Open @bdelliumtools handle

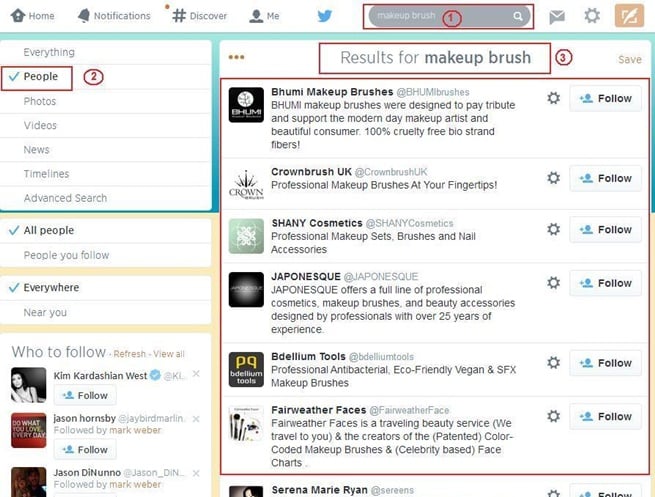pyautogui.click(x=381, y=356)
